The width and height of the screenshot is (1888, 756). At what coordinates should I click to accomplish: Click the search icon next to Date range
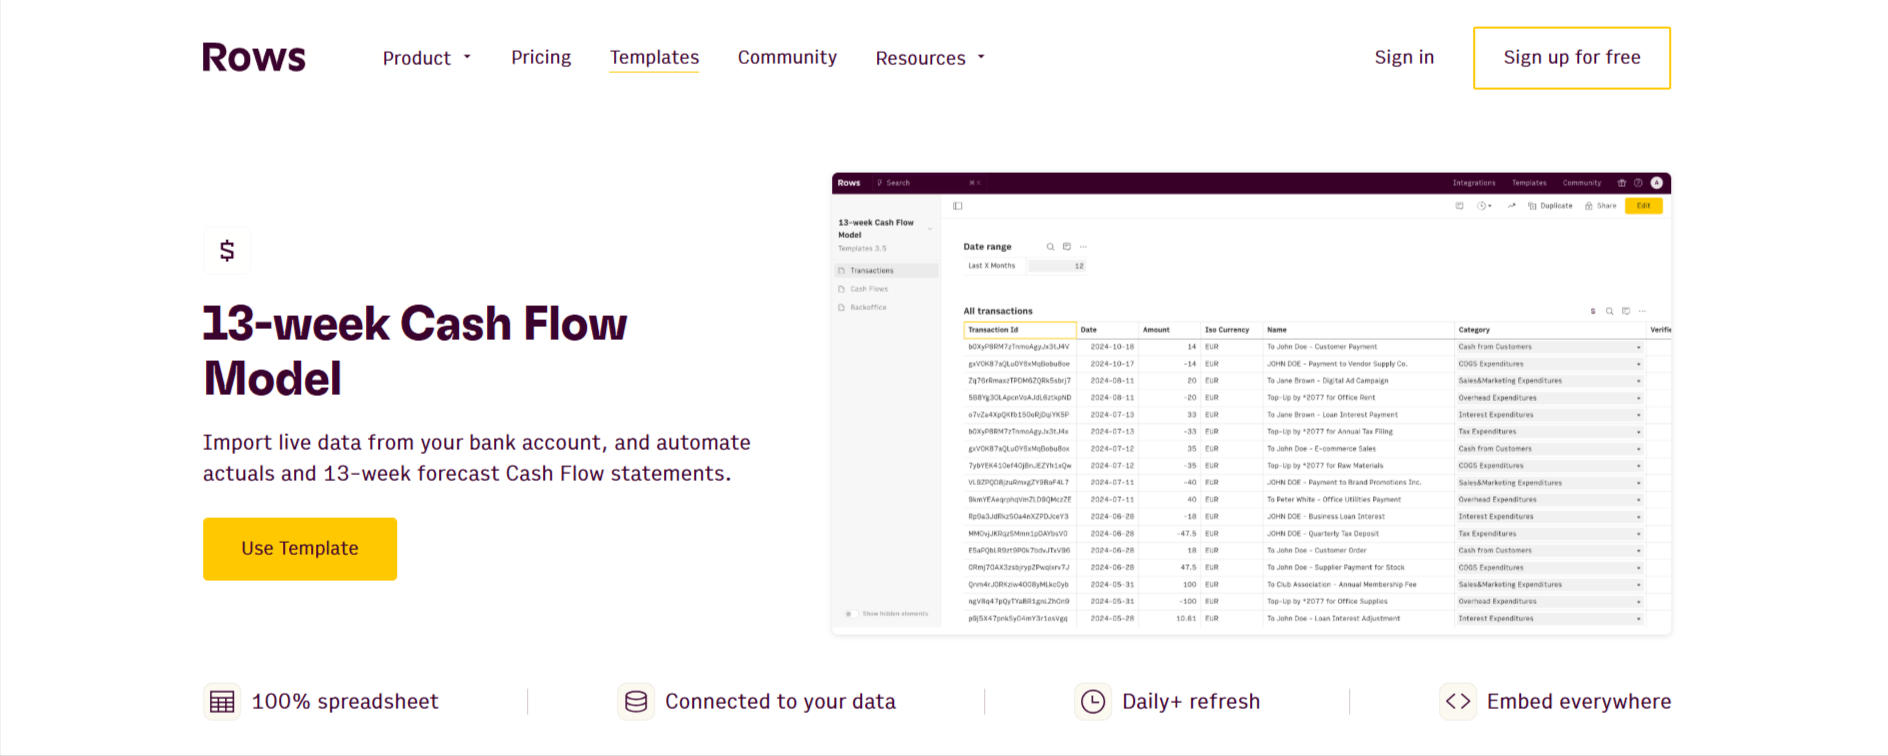coord(1050,247)
